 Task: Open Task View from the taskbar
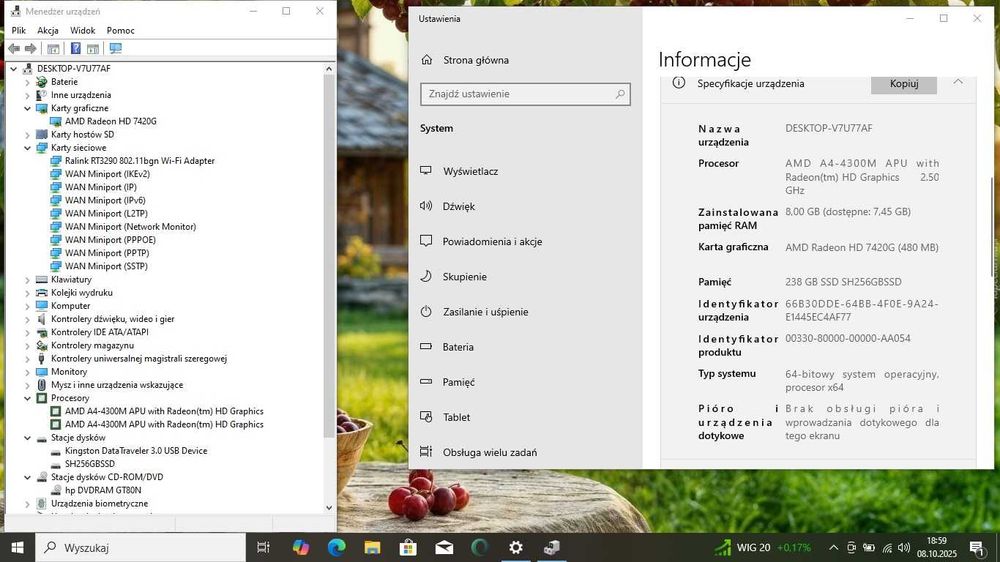point(263,547)
